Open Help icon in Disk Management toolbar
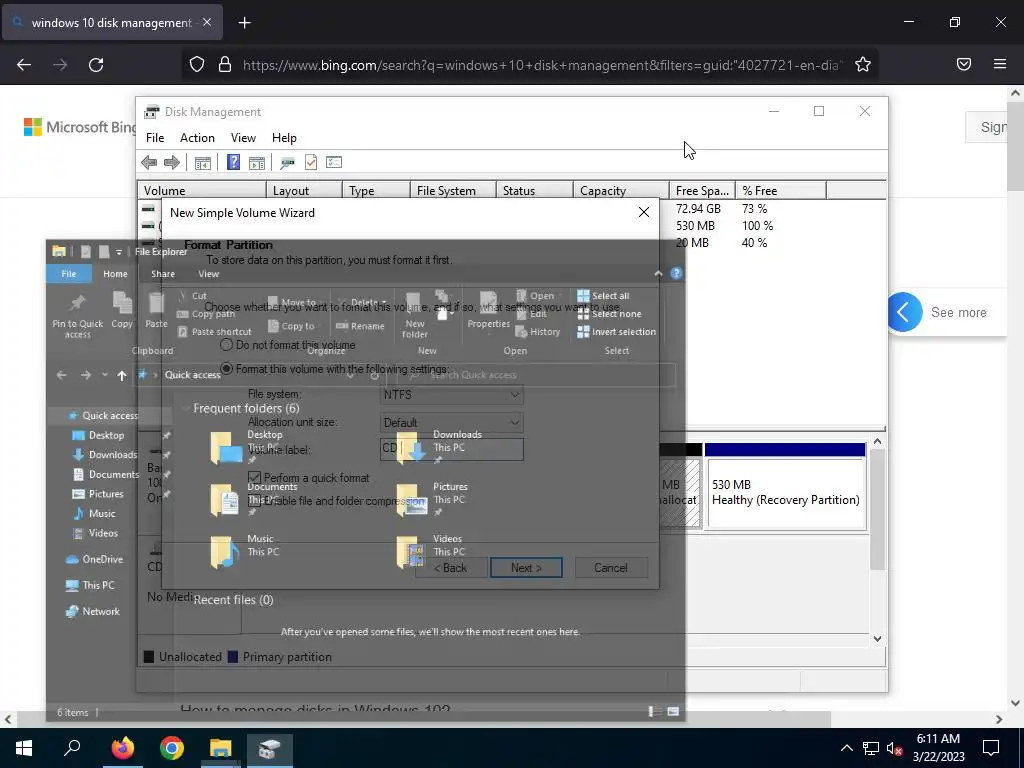 233,162
